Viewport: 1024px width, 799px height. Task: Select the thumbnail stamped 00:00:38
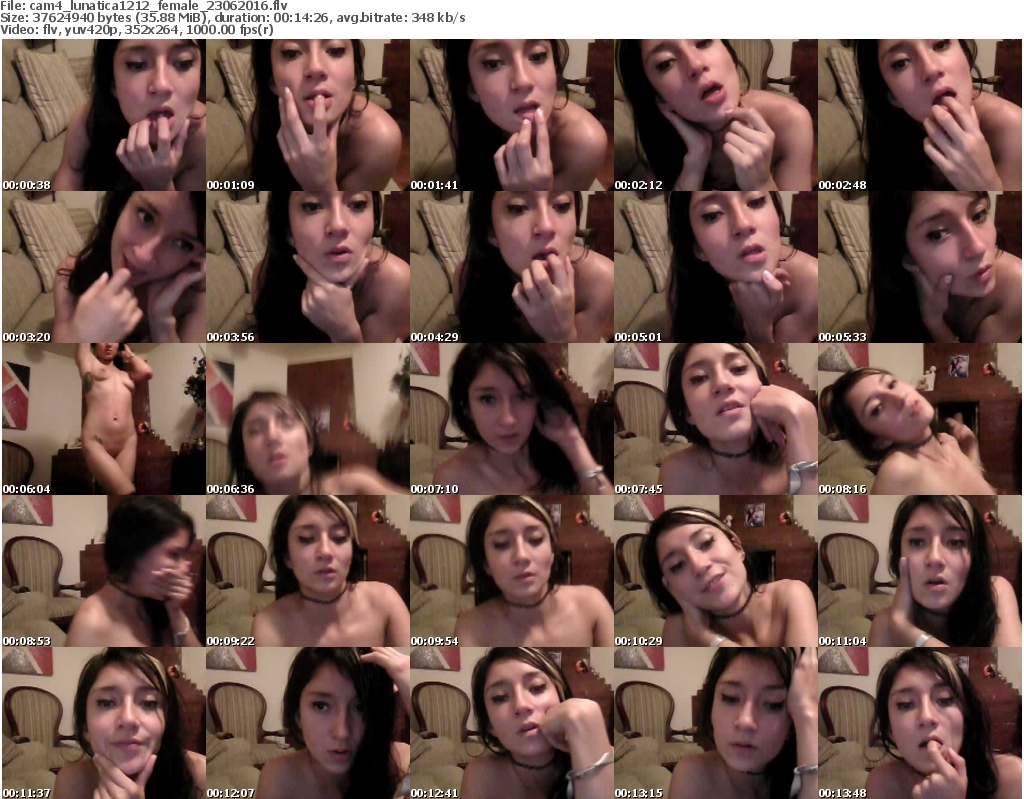click(x=104, y=115)
